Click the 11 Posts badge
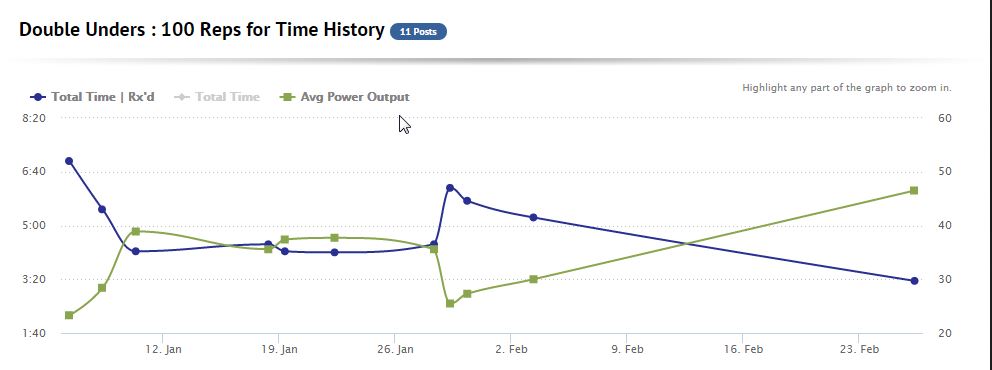992x370 pixels. coord(418,32)
